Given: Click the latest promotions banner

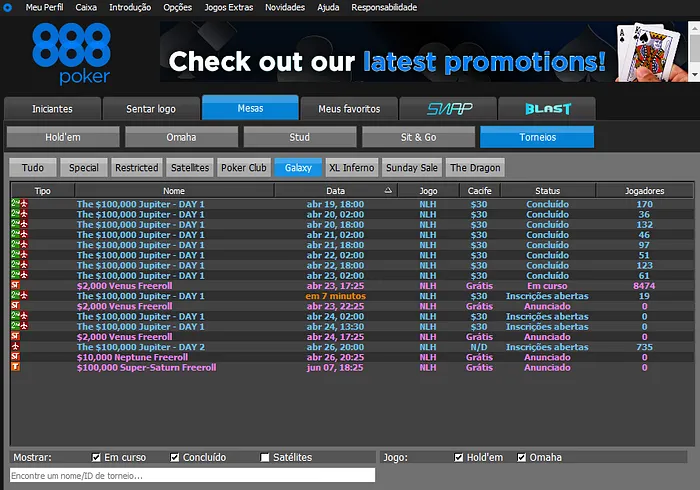Looking at the screenshot, I should pyautogui.click(x=423, y=52).
